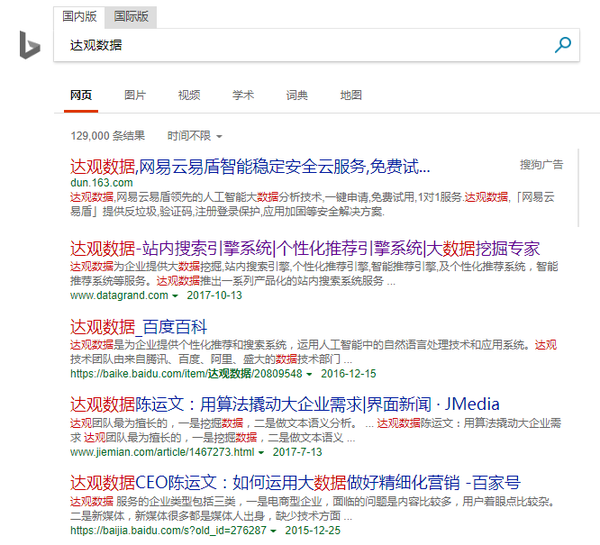Switch to the 国内版 tab
Viewport: 600px width, 545px height.
tap(79, 17)
